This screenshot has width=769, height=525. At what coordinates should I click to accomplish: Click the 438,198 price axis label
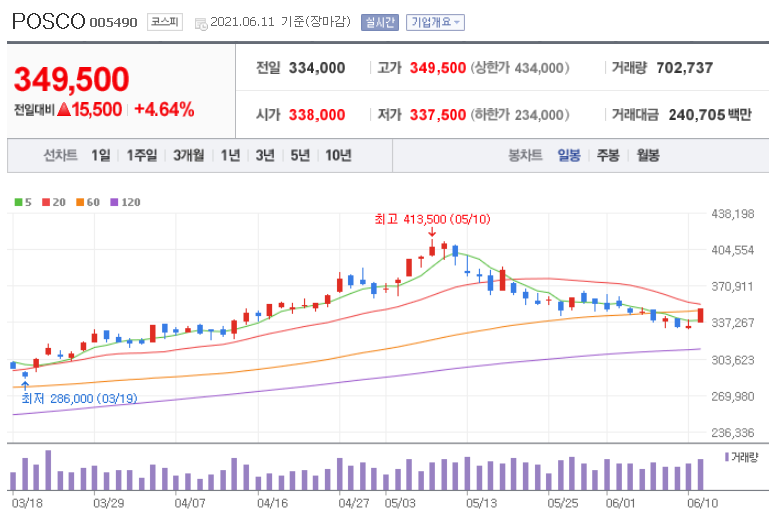733,213
